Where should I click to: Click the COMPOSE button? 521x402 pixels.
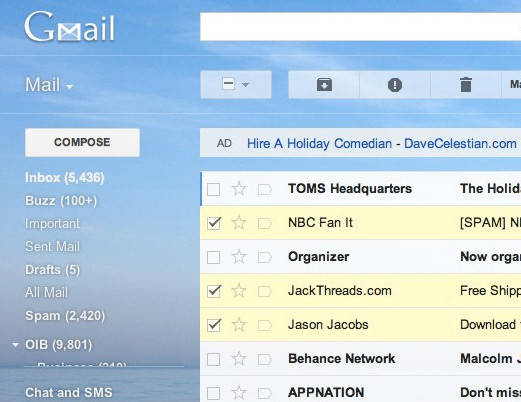(x=82, y=142)
